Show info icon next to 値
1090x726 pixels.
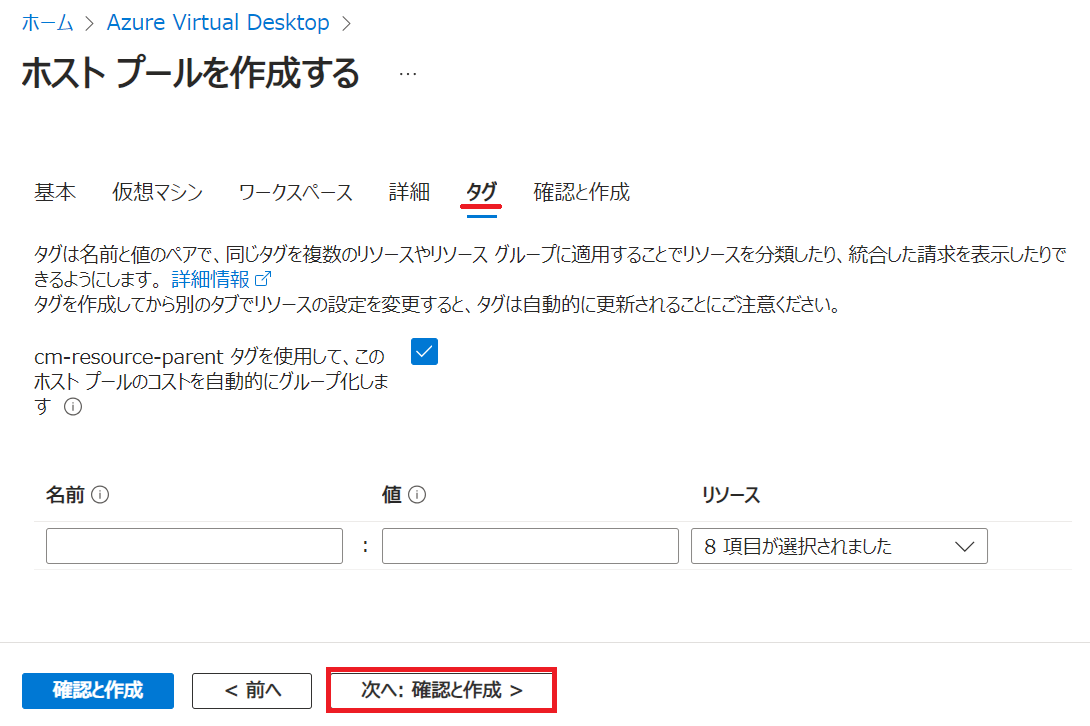[x=417, y=494]
